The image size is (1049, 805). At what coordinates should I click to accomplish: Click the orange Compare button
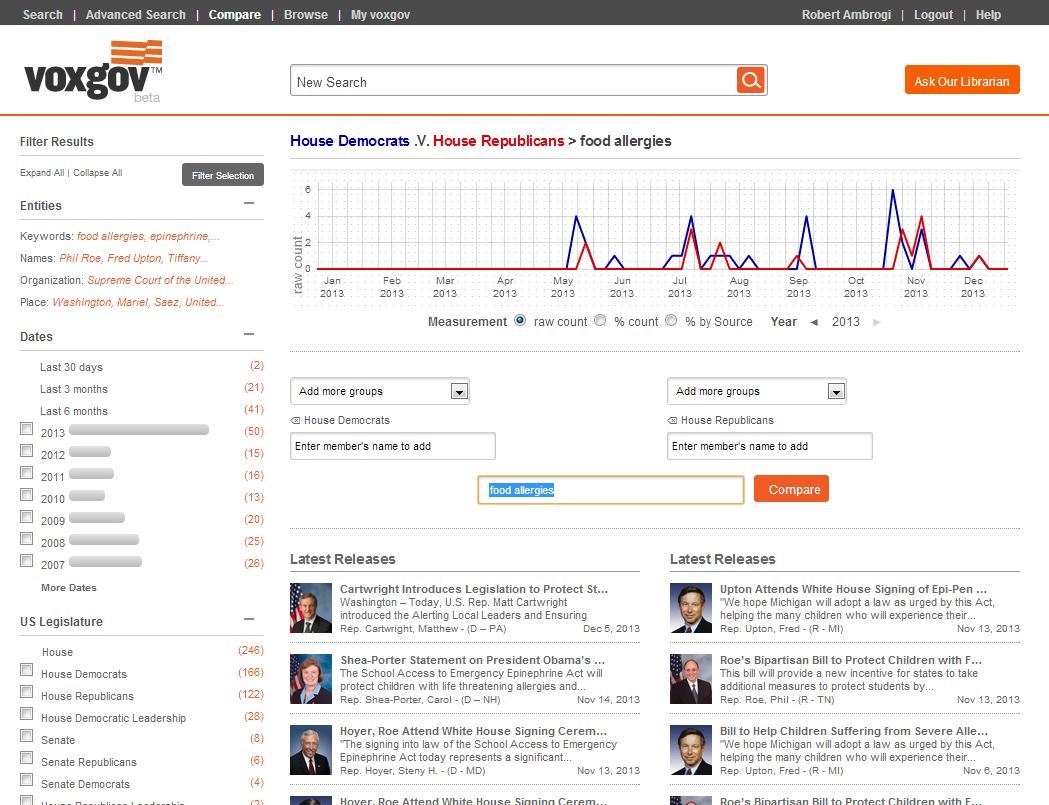point(791,489)
